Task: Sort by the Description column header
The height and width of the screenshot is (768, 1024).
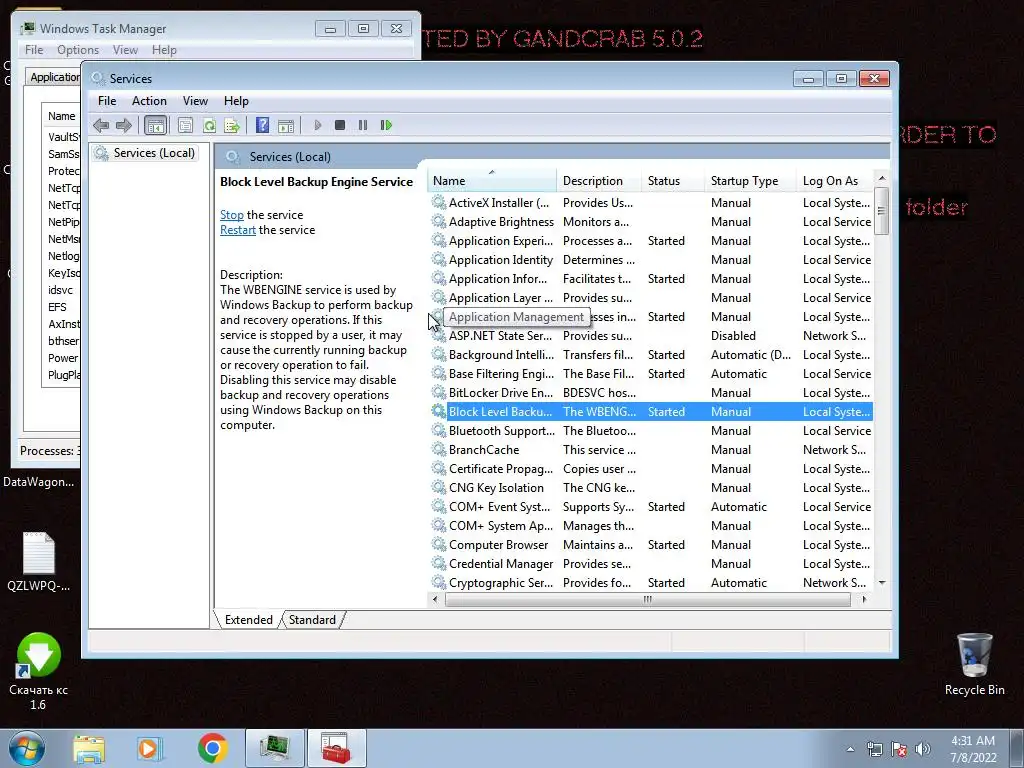Action: click(599, 181)
